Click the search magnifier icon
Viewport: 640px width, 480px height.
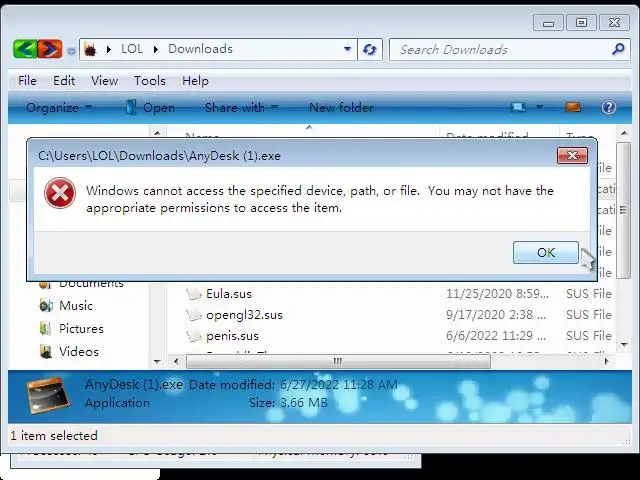[x=618, y=49]
